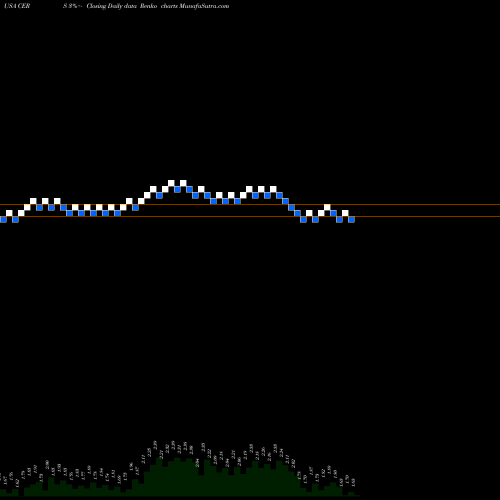Click the 'USA CER' chart title text

(17, 6)
